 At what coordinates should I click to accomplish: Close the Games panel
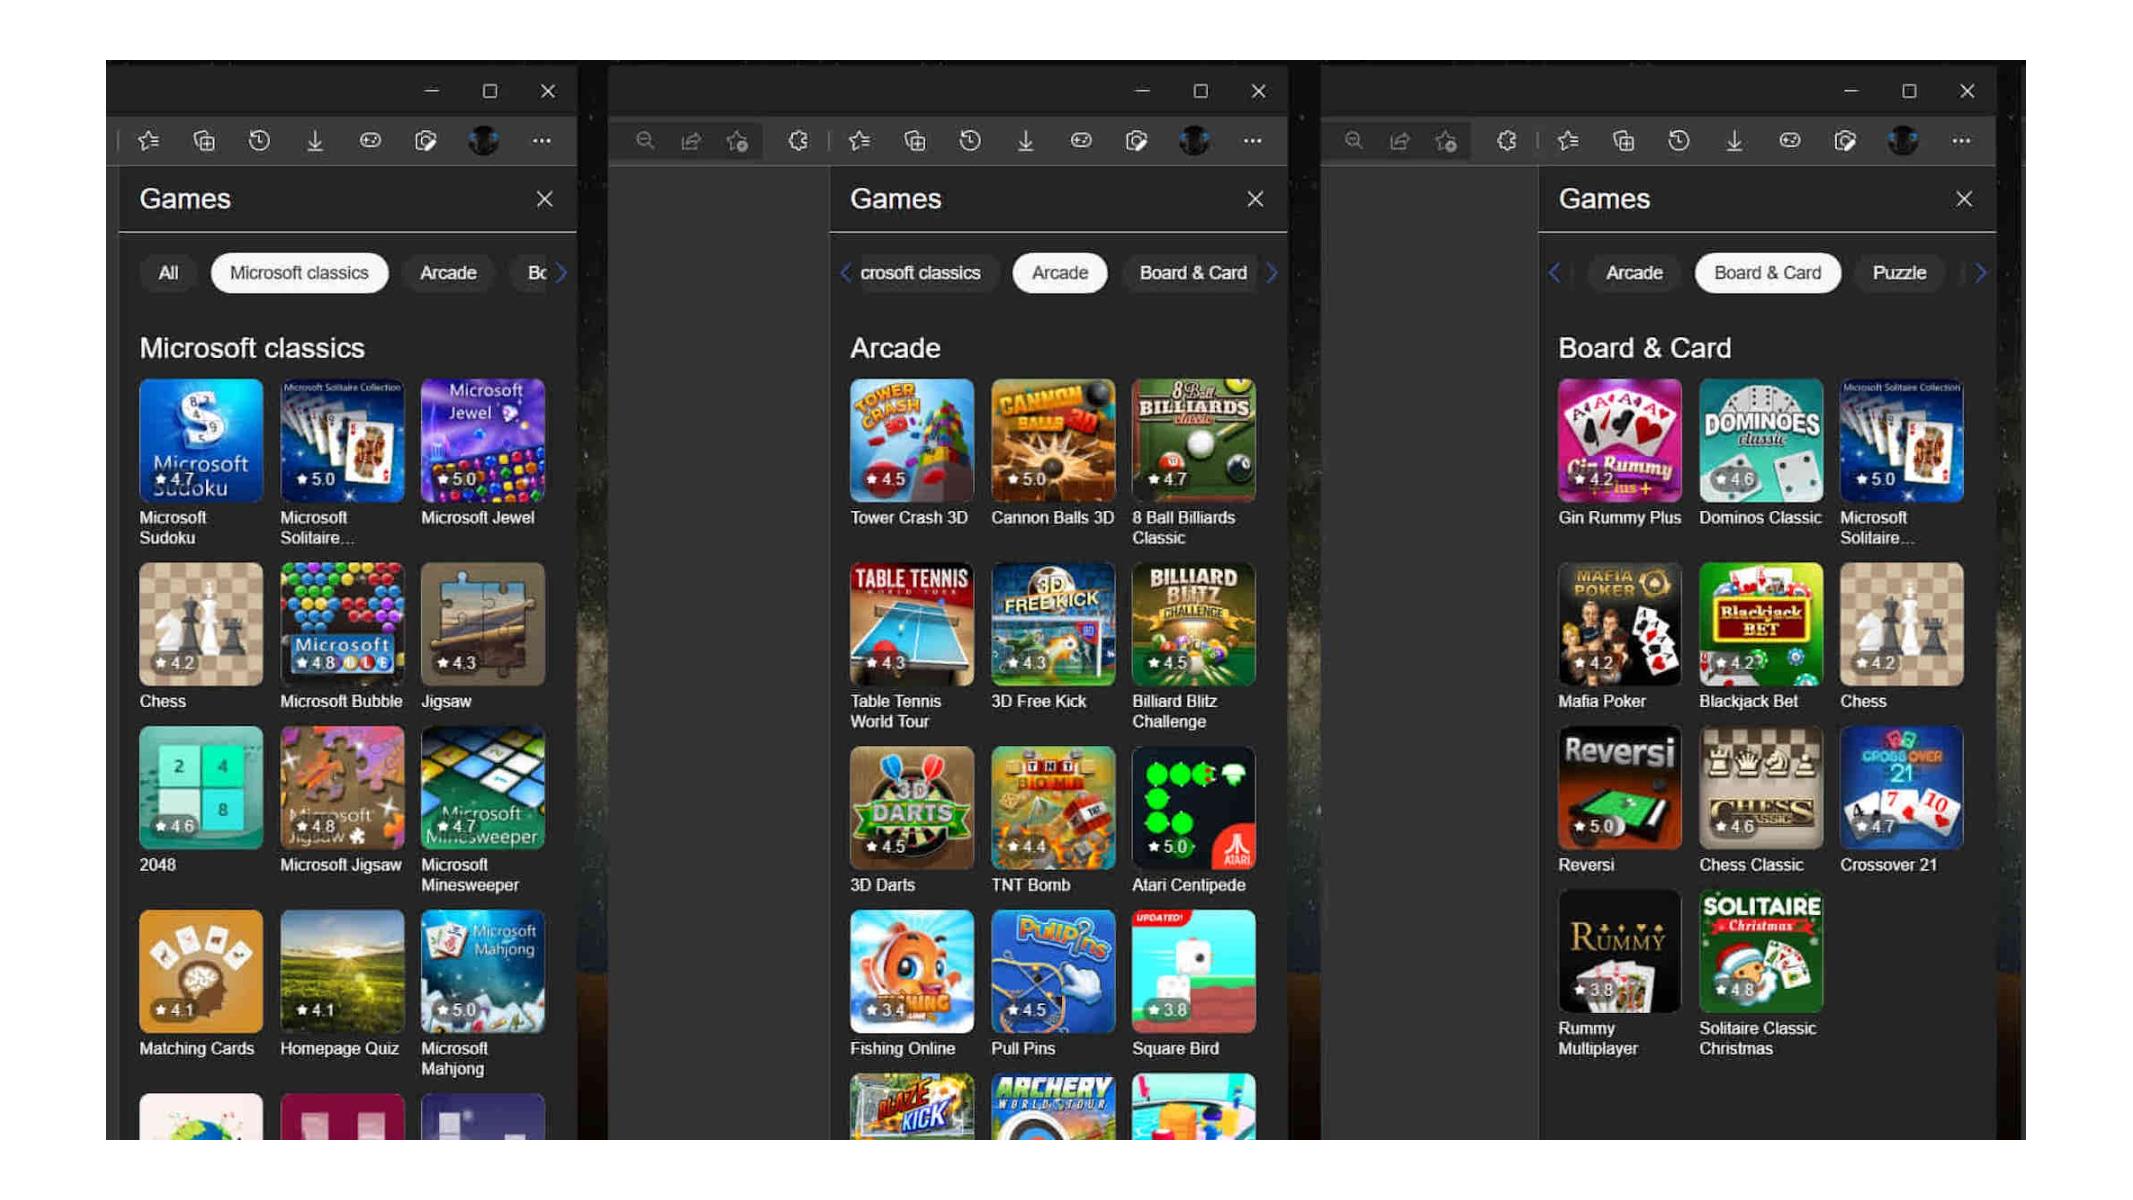(544, 198)
